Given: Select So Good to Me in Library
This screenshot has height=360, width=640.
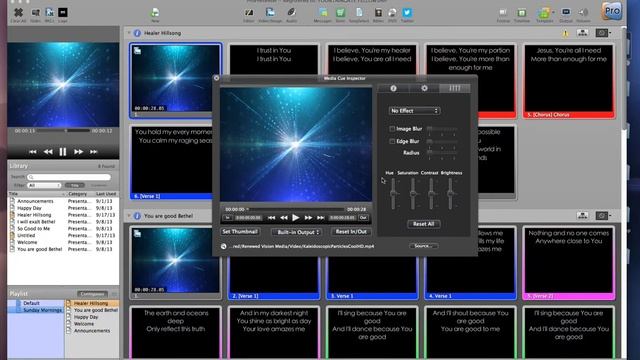Looking at the screenshot, I should 33,229.
